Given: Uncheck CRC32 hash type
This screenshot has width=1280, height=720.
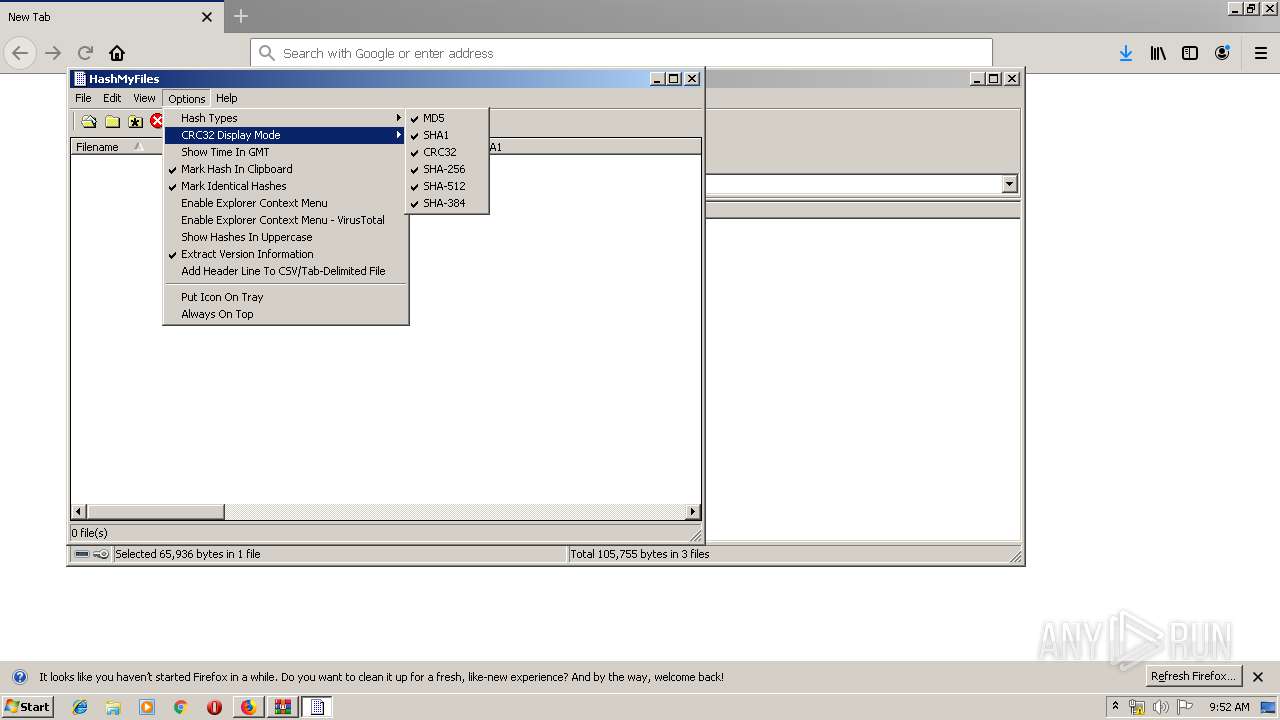Looking at the screenshot, I should pos(447,152).
